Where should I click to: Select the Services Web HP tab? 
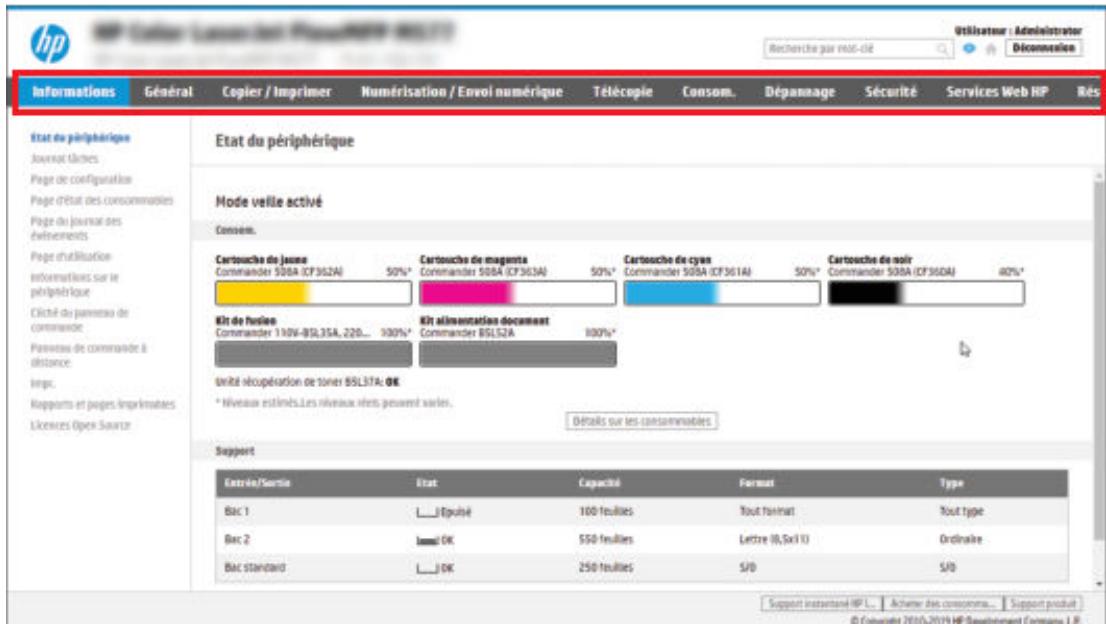997,92
